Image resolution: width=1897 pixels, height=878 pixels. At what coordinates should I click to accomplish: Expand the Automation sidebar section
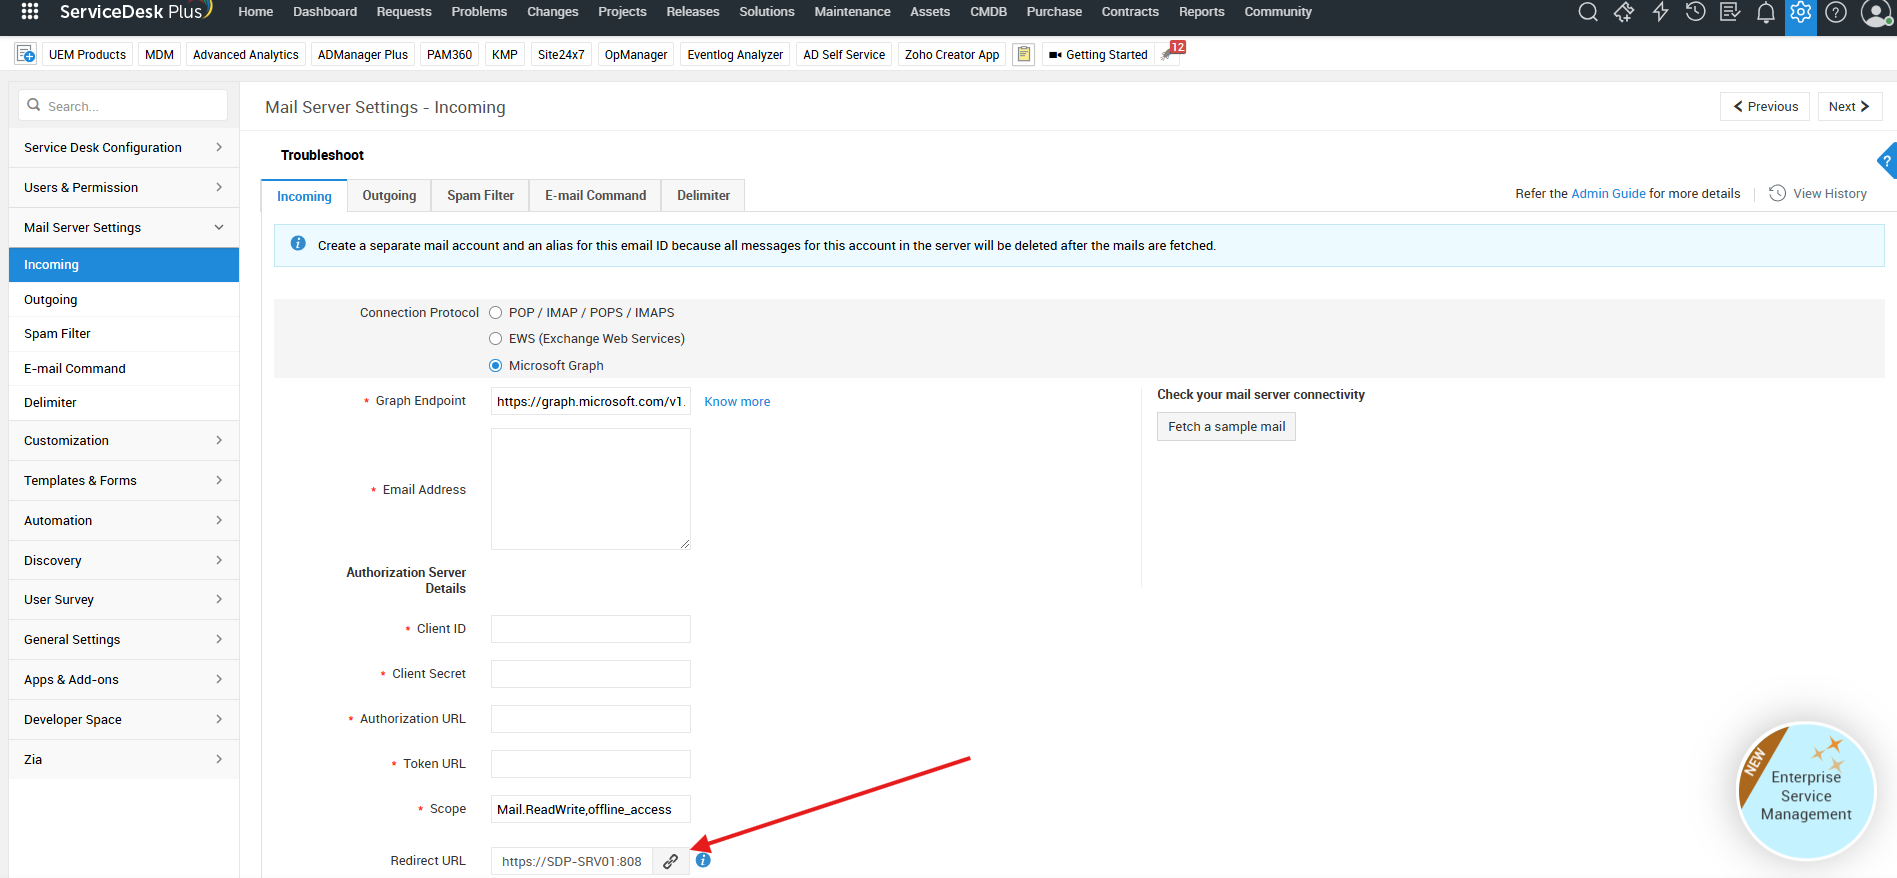tap(123, 520)
